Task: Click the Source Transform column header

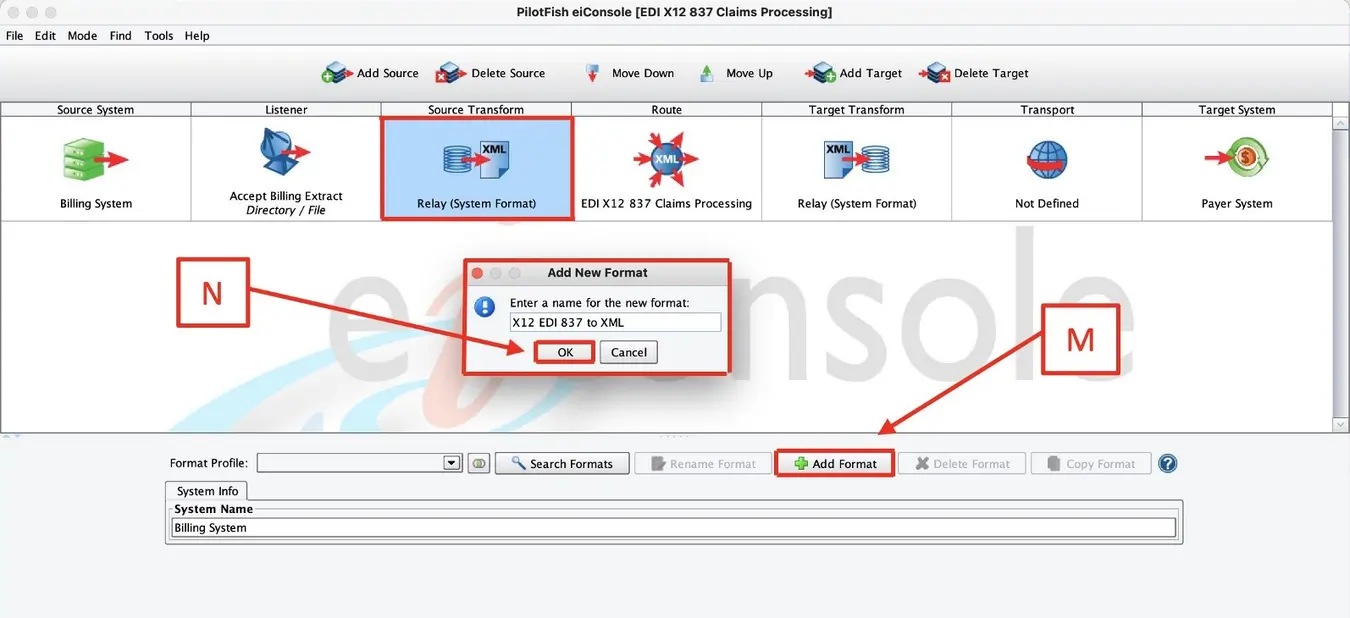Action: click(x=476, y=110)
